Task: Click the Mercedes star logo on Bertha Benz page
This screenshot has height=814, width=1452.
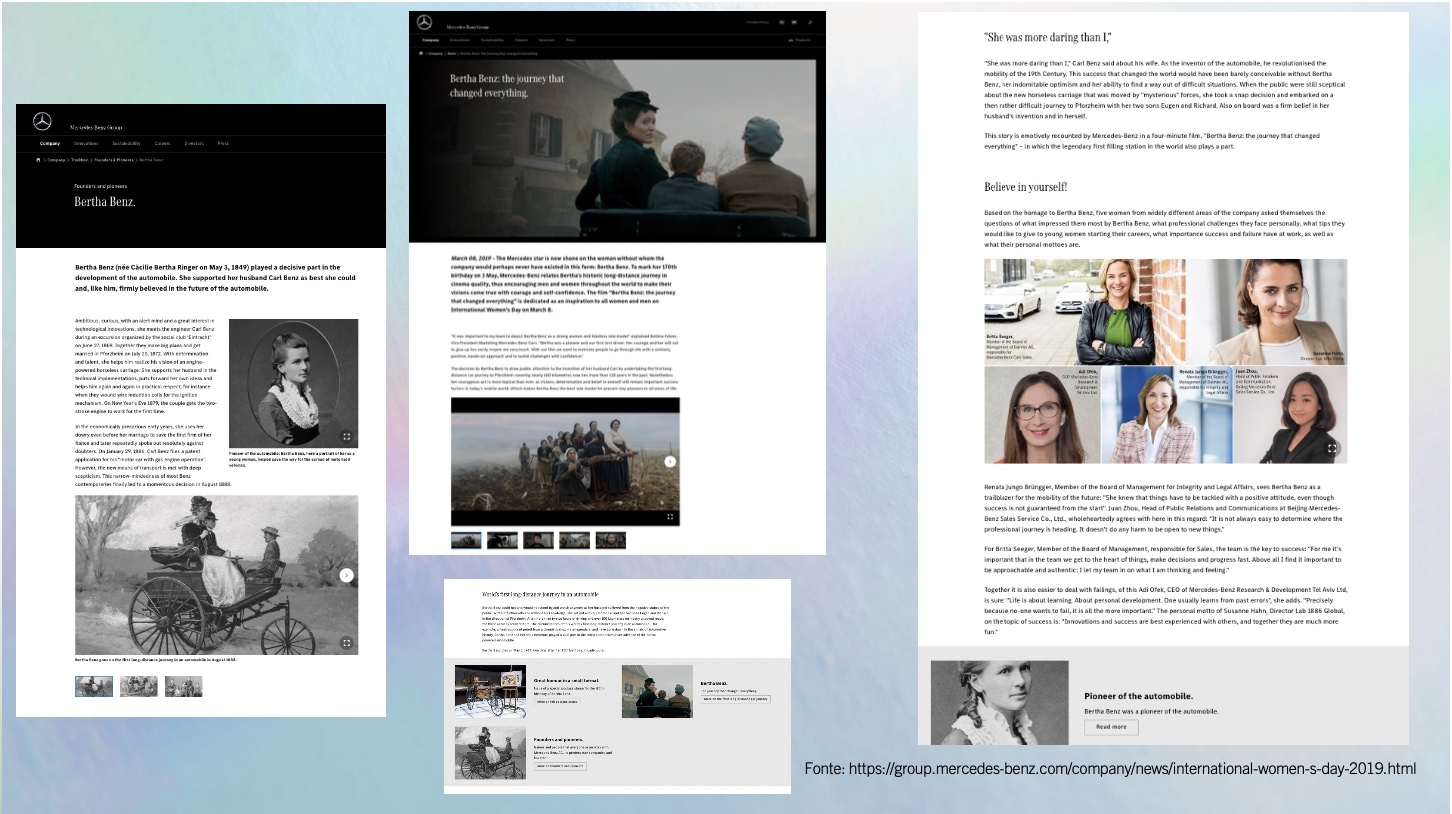Action: click(42, 121)
